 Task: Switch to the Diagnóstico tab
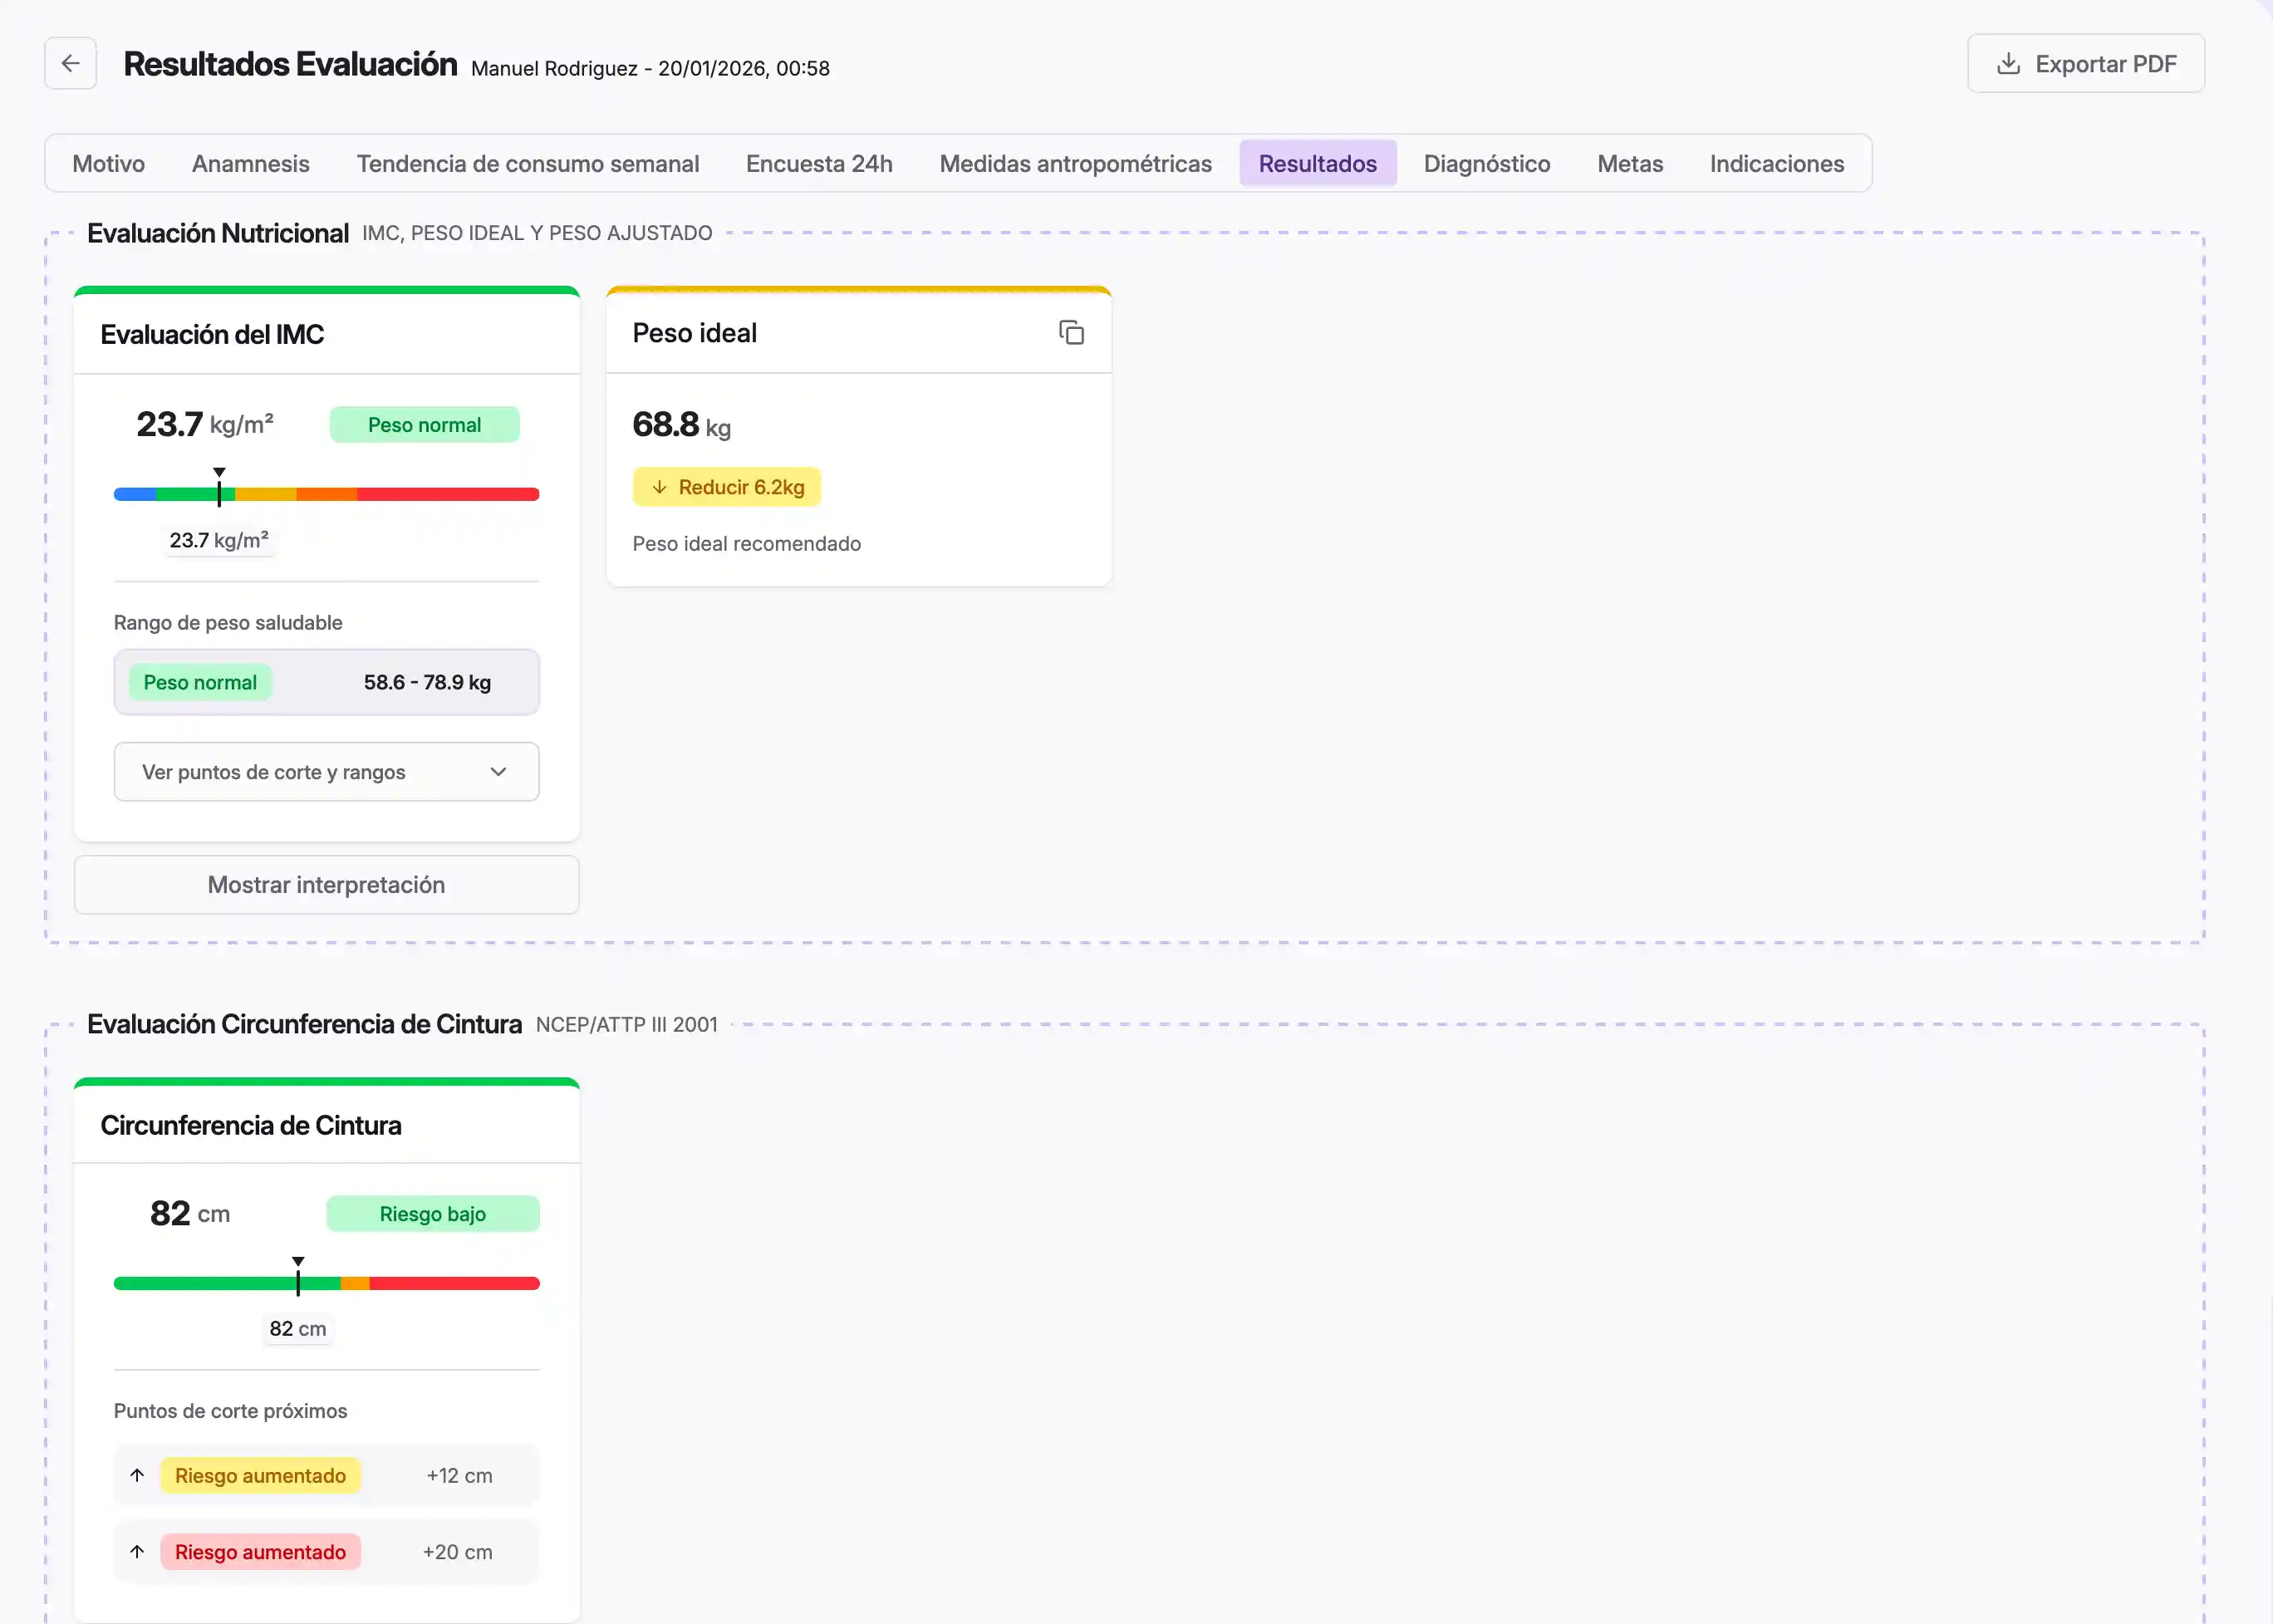click(x=1487, y=163)
